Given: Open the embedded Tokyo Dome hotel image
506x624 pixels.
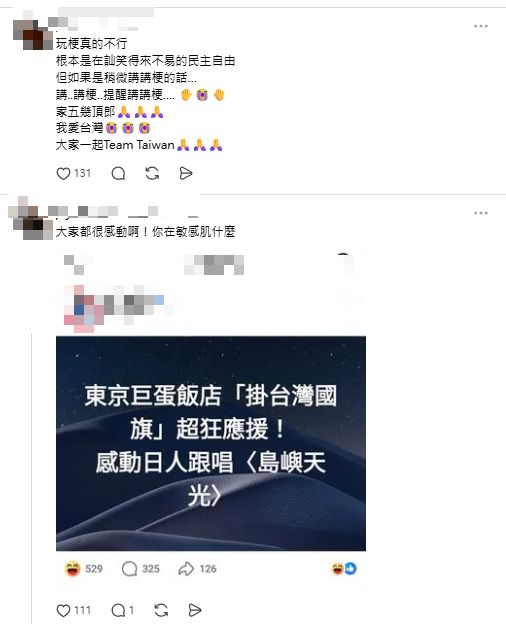Looking at the screenshot, I should [211, 443].
